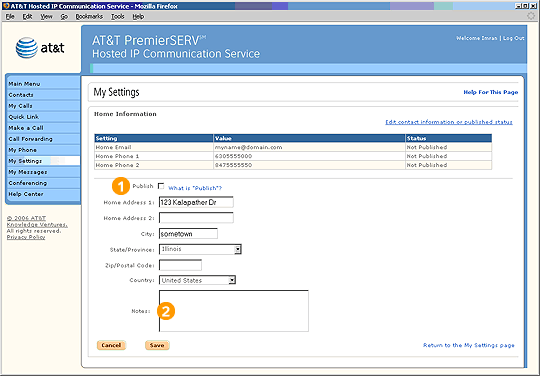Click the Status column header
Image resolution: width=540 pixels, height=376 pixels.
pos(448,138)
